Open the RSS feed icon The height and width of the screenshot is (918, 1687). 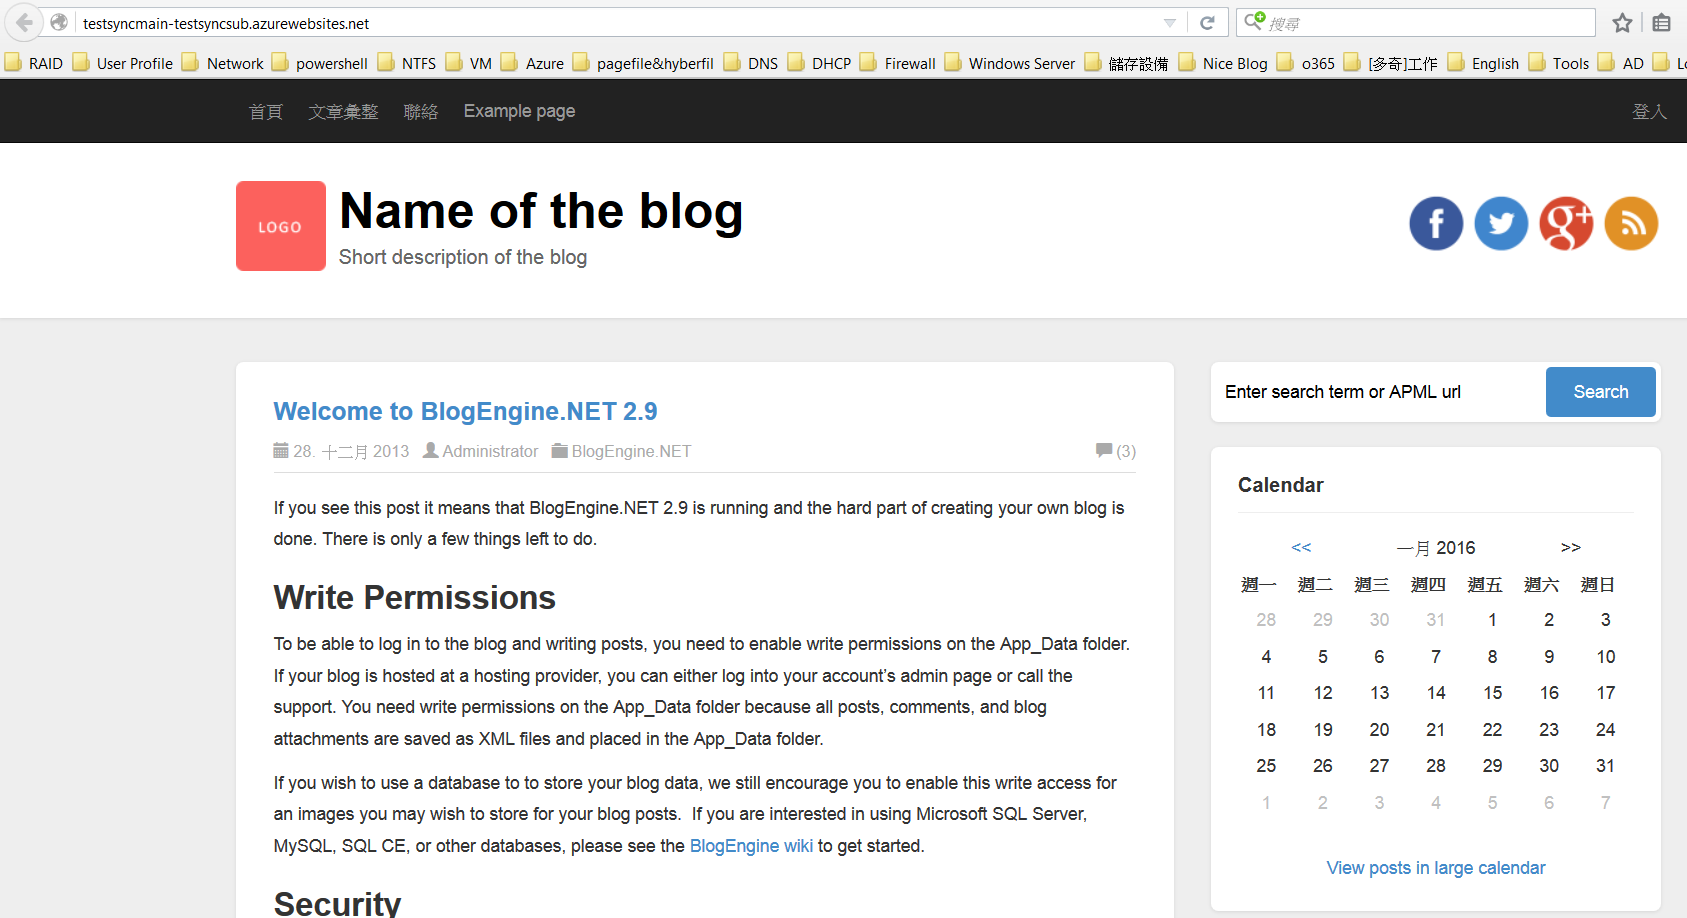[1631, 224]
